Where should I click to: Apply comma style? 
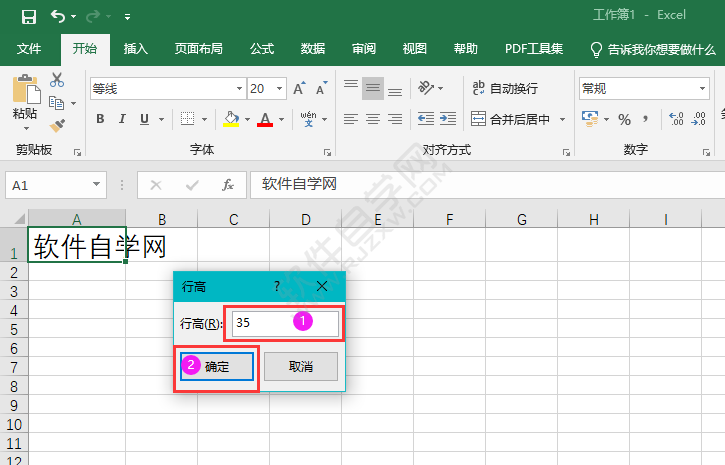(x=645, y=119)
